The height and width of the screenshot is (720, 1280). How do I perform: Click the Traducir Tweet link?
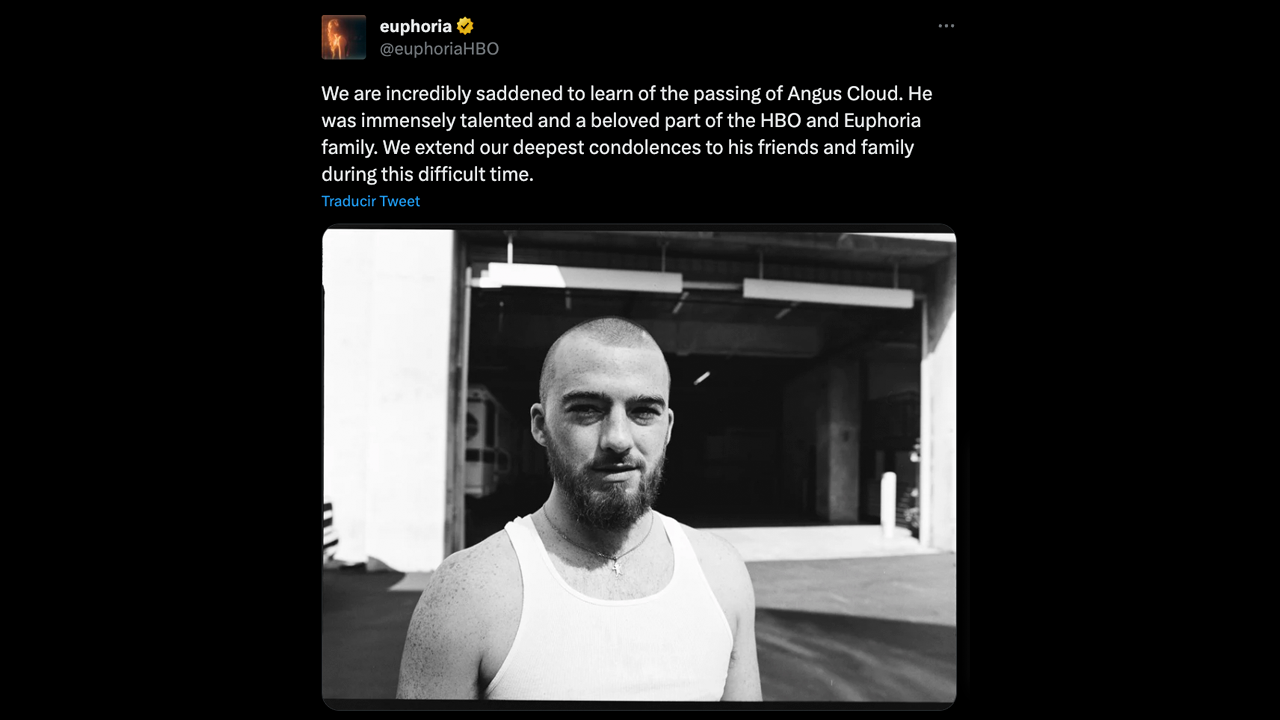click(x=370, y=201)
